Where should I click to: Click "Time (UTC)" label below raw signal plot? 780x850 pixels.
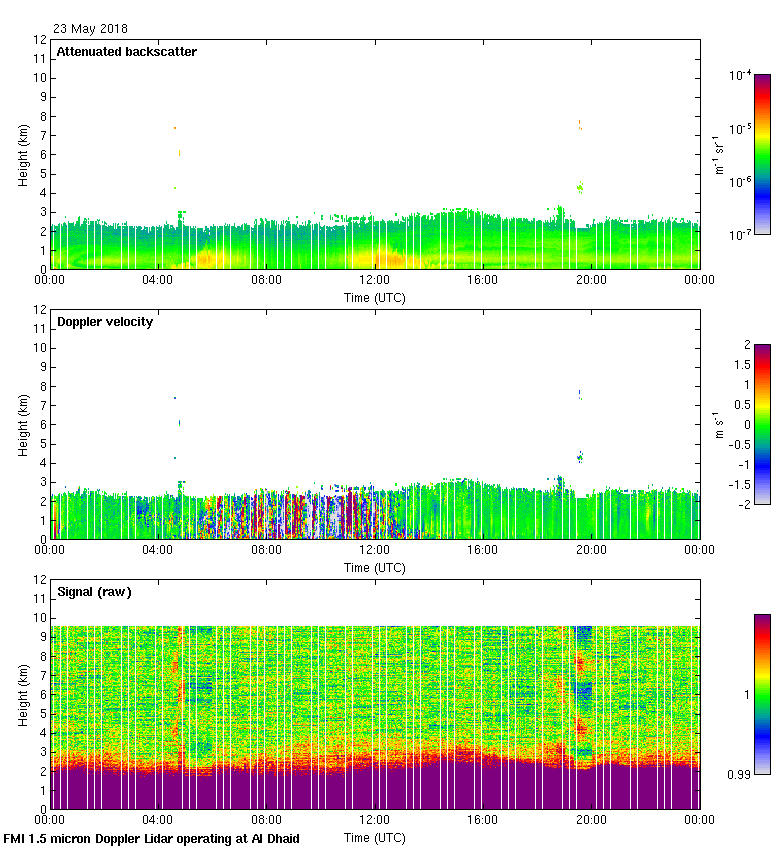tap(375, 838)
